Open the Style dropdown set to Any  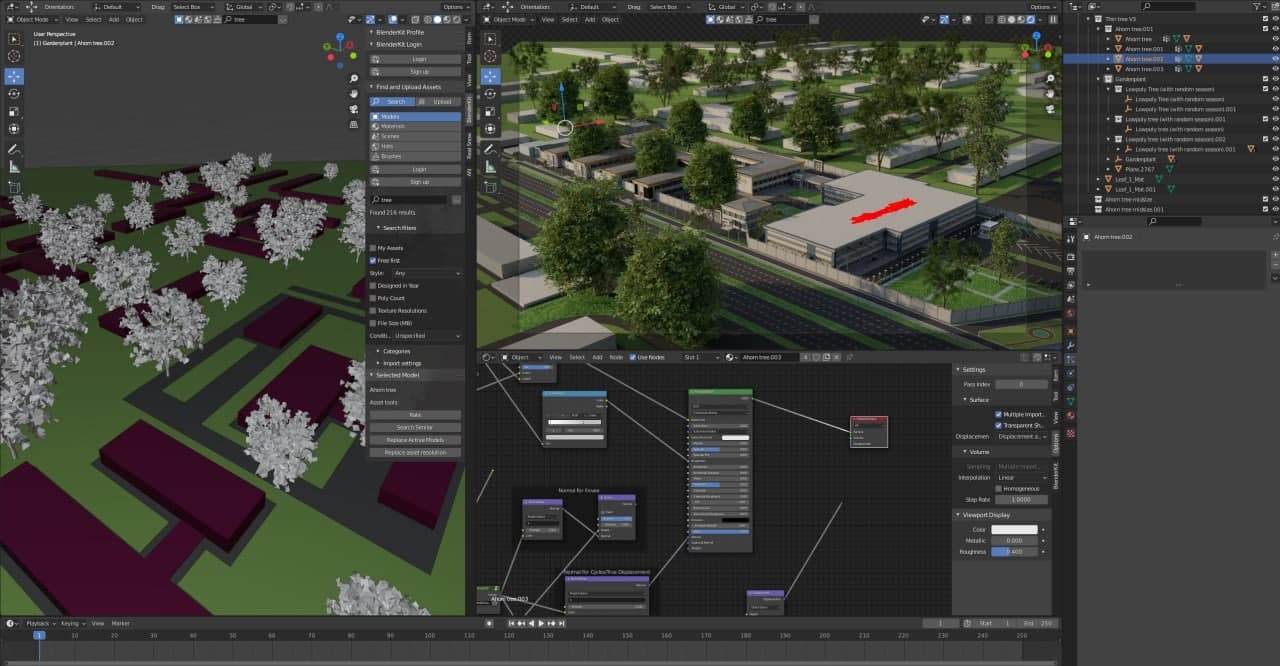[427, 273]
